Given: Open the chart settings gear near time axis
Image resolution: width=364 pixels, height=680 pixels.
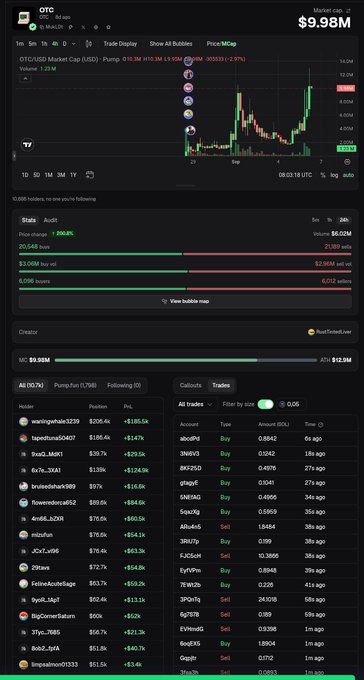Looking at the screenshot, I should click(x=347, y=162).
